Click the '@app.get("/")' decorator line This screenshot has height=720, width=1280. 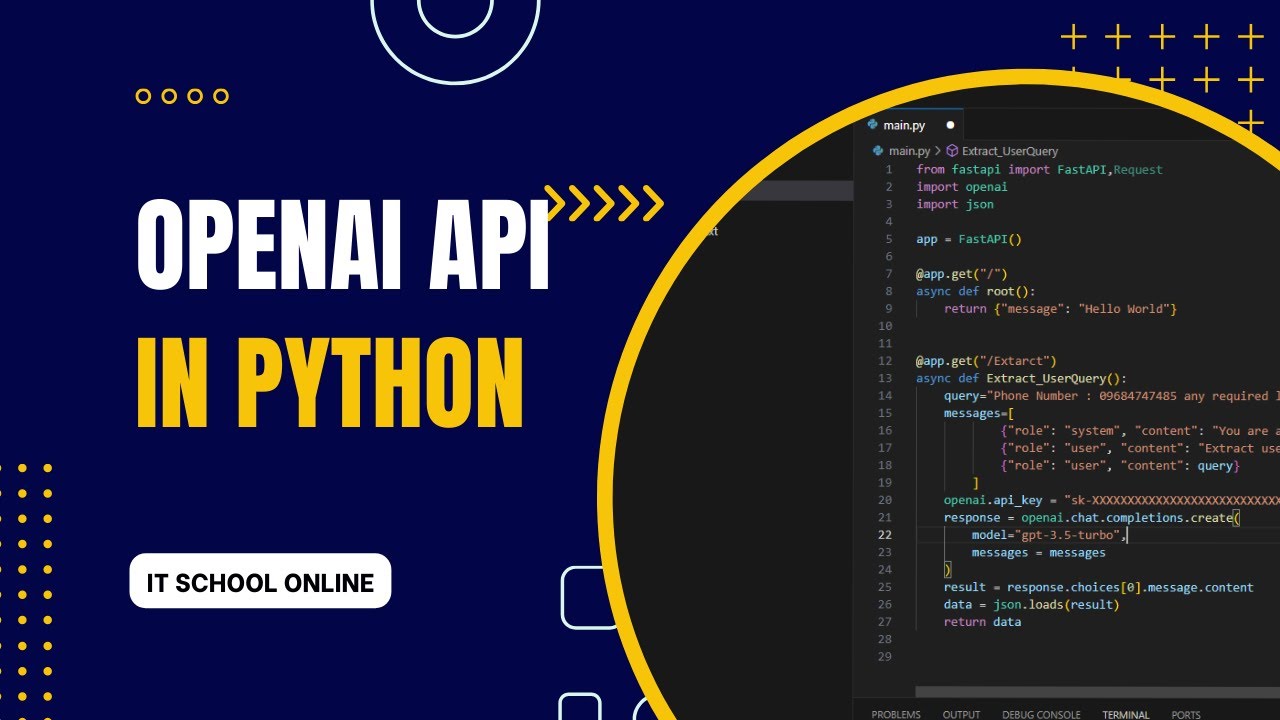pyautogui.click(x=962, y=274)
